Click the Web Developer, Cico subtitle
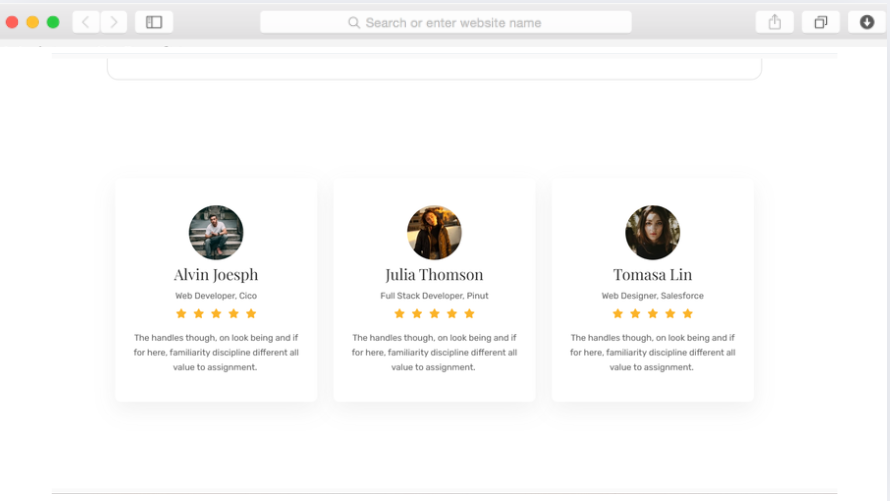 216,296
